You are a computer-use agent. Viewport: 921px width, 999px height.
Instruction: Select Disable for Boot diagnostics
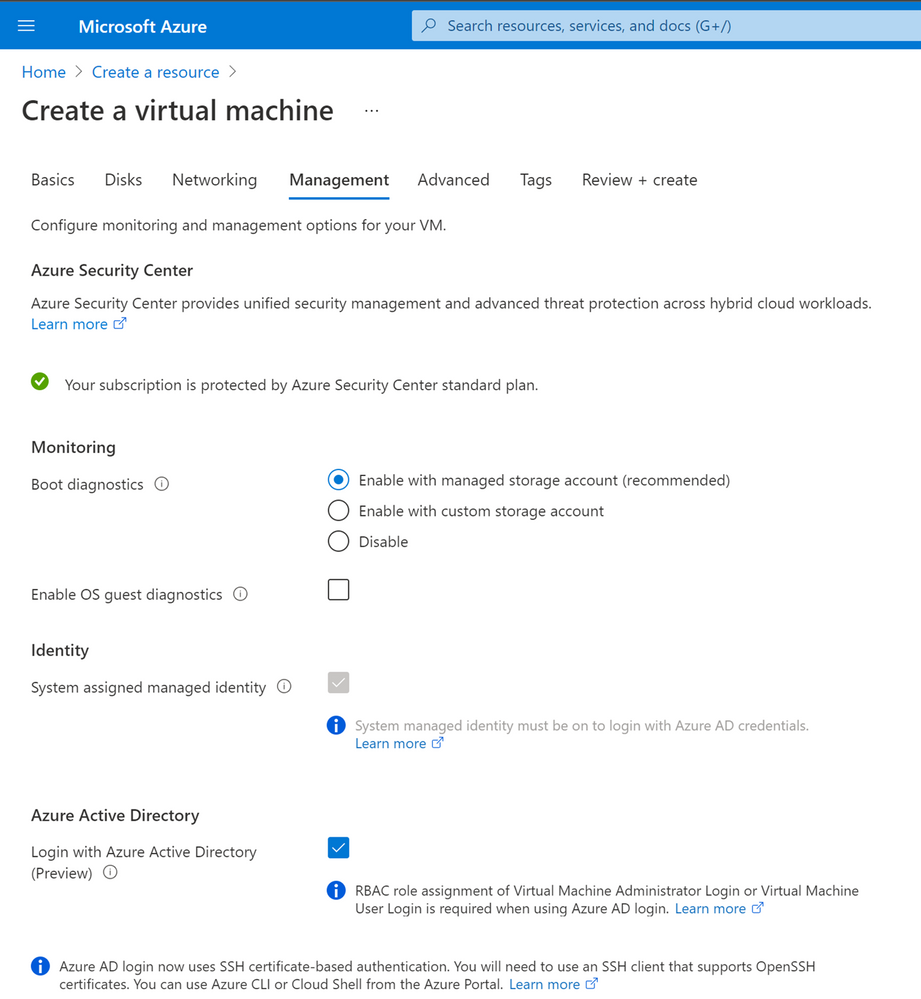pyautogui.click(x=338, y=541)
